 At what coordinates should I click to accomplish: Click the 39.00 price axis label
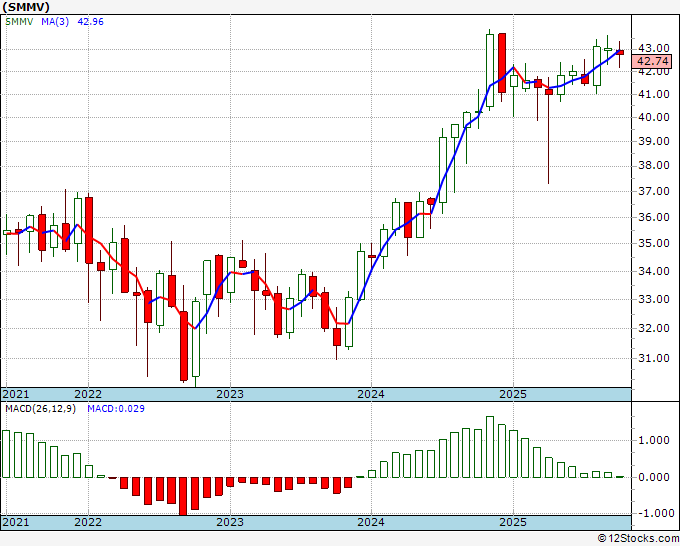point(654,141)
